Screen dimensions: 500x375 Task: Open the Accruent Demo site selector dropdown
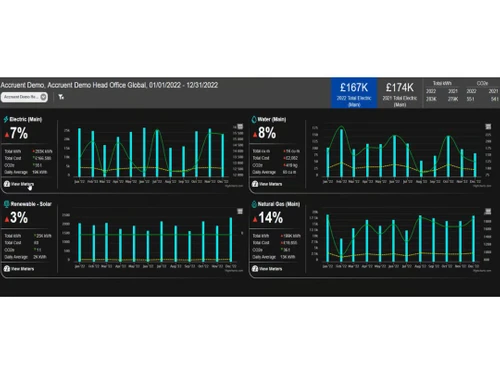tap(24, 97)
